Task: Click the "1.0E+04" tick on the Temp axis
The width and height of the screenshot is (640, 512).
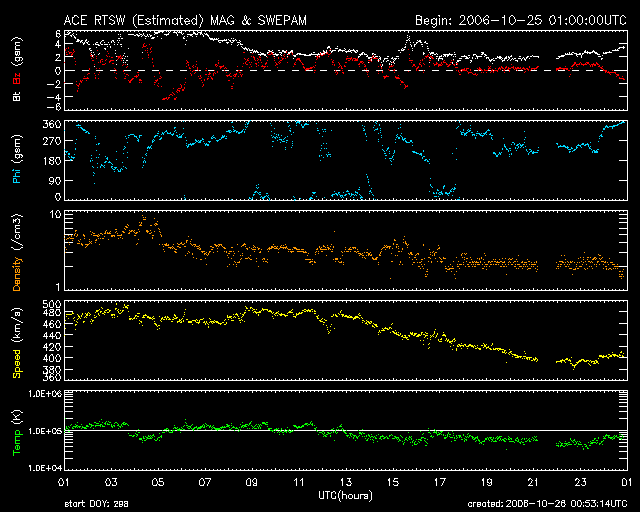Action: 45,468
